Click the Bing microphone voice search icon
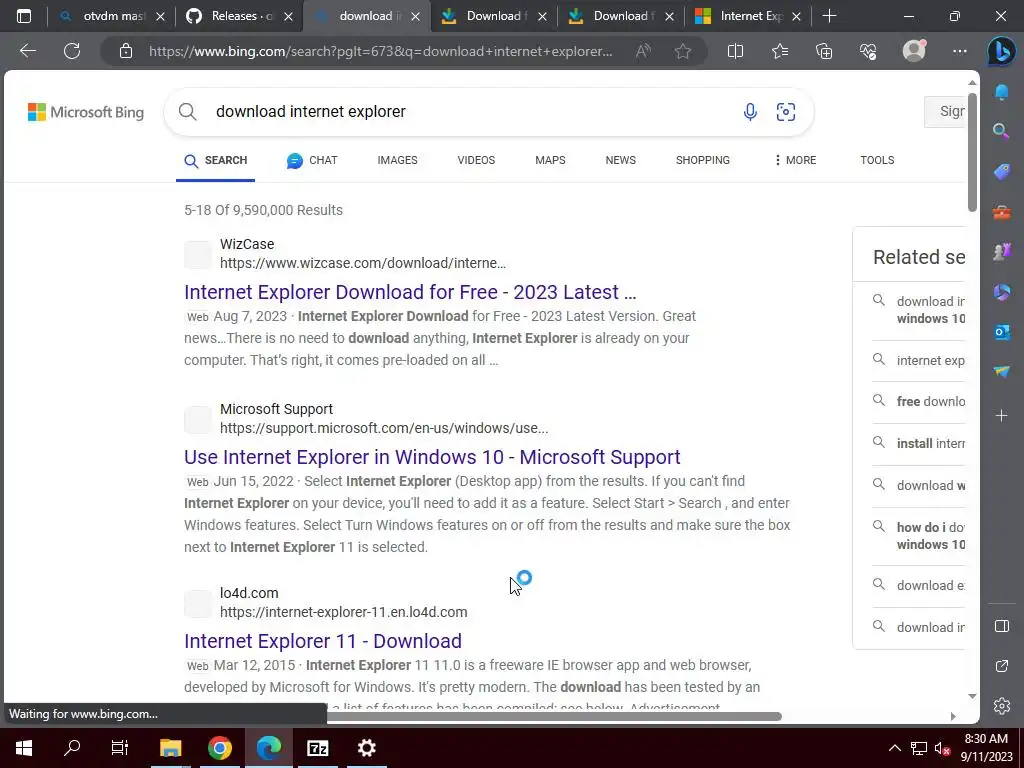Image resolution: width=1024 pixels, height=768 pixels. point(750,112)
